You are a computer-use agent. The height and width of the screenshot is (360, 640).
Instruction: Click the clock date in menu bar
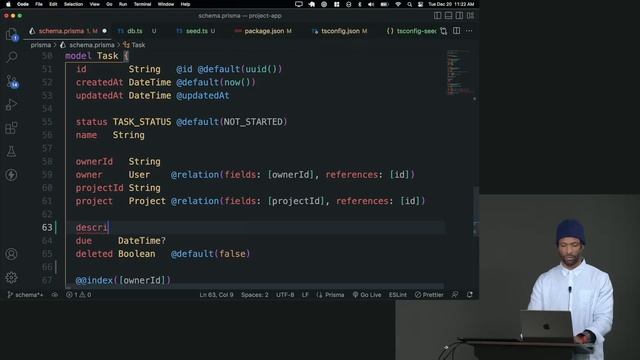click(x=451, y=4)
